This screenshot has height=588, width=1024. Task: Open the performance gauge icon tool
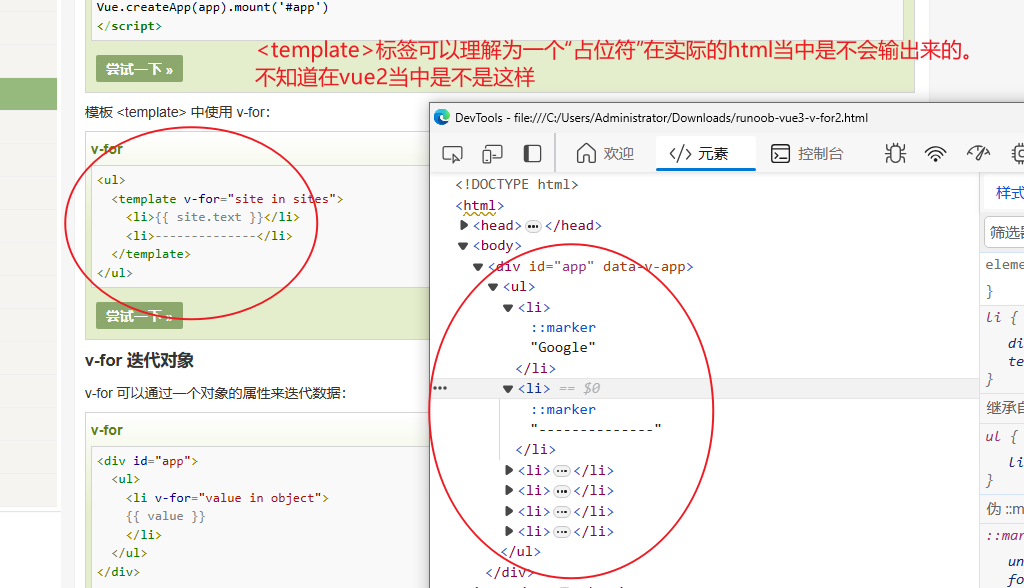tap(978, 154)
